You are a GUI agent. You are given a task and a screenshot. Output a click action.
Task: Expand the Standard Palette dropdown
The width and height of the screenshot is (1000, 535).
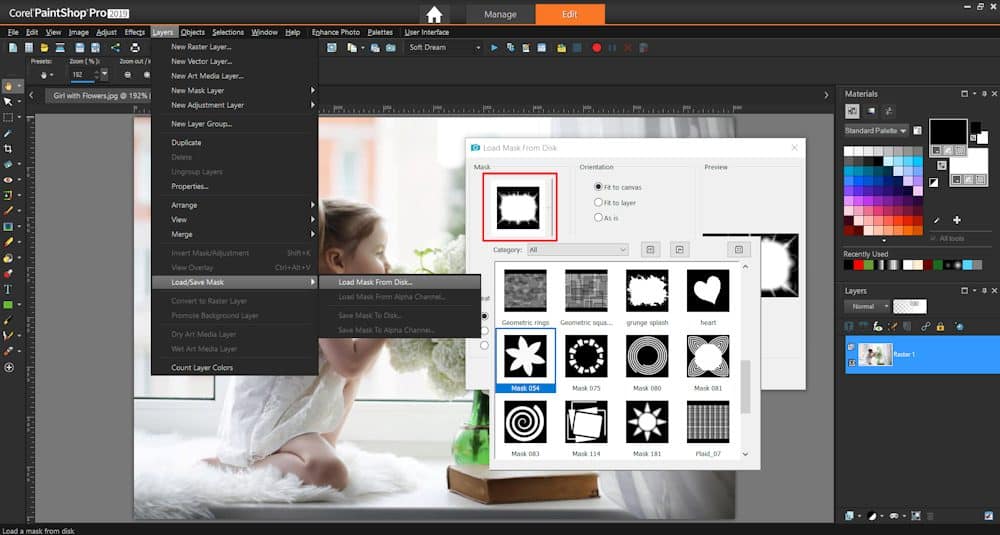coord(876,130)
